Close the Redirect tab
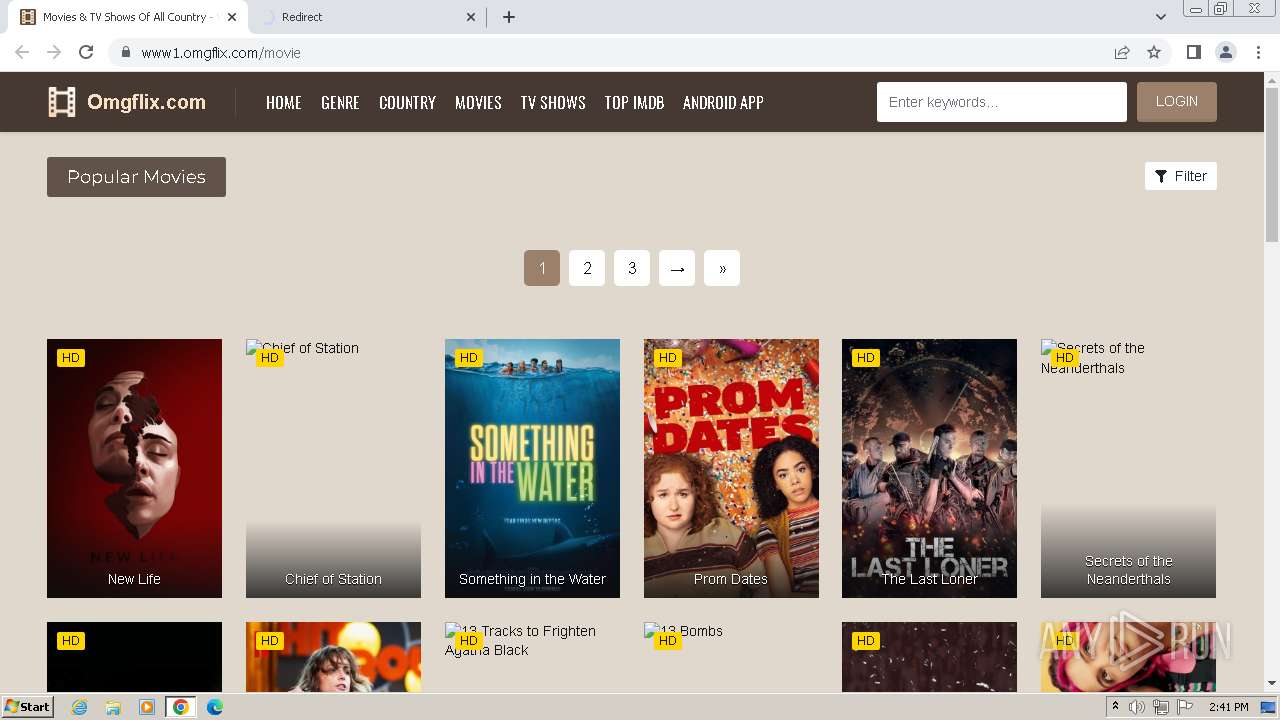Viewport: 1280px width, 720px height. [x=472, y=17]
